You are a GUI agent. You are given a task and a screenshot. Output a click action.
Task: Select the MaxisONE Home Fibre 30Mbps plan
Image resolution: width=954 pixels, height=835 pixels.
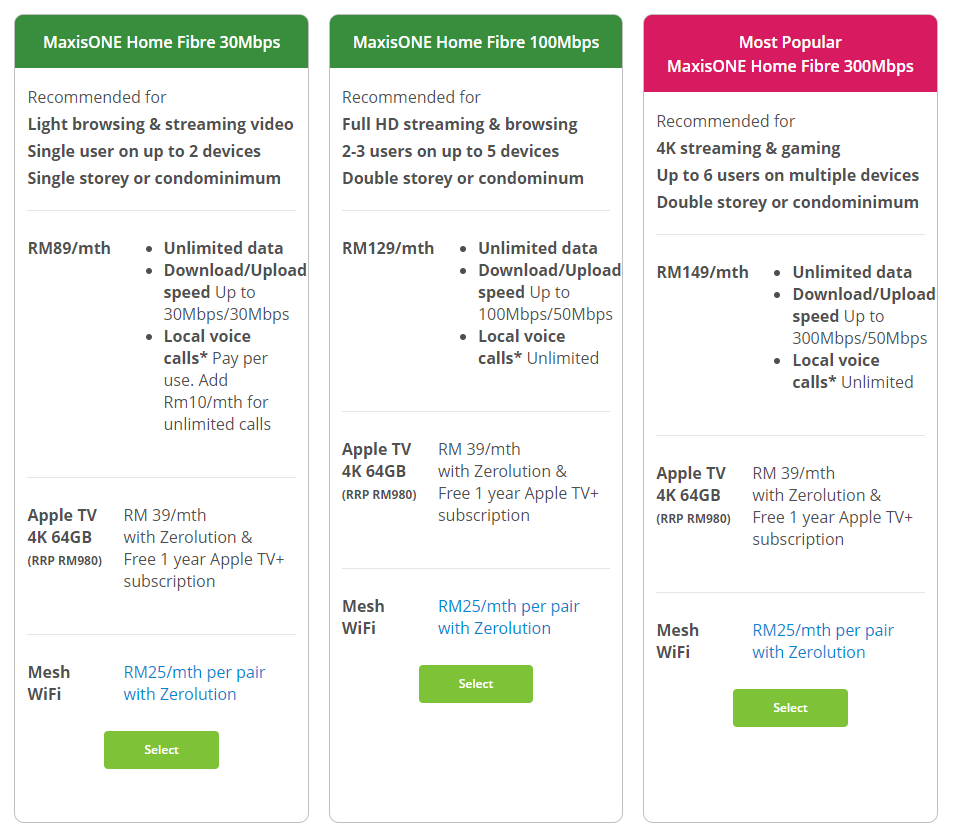(x=161, y=750)
